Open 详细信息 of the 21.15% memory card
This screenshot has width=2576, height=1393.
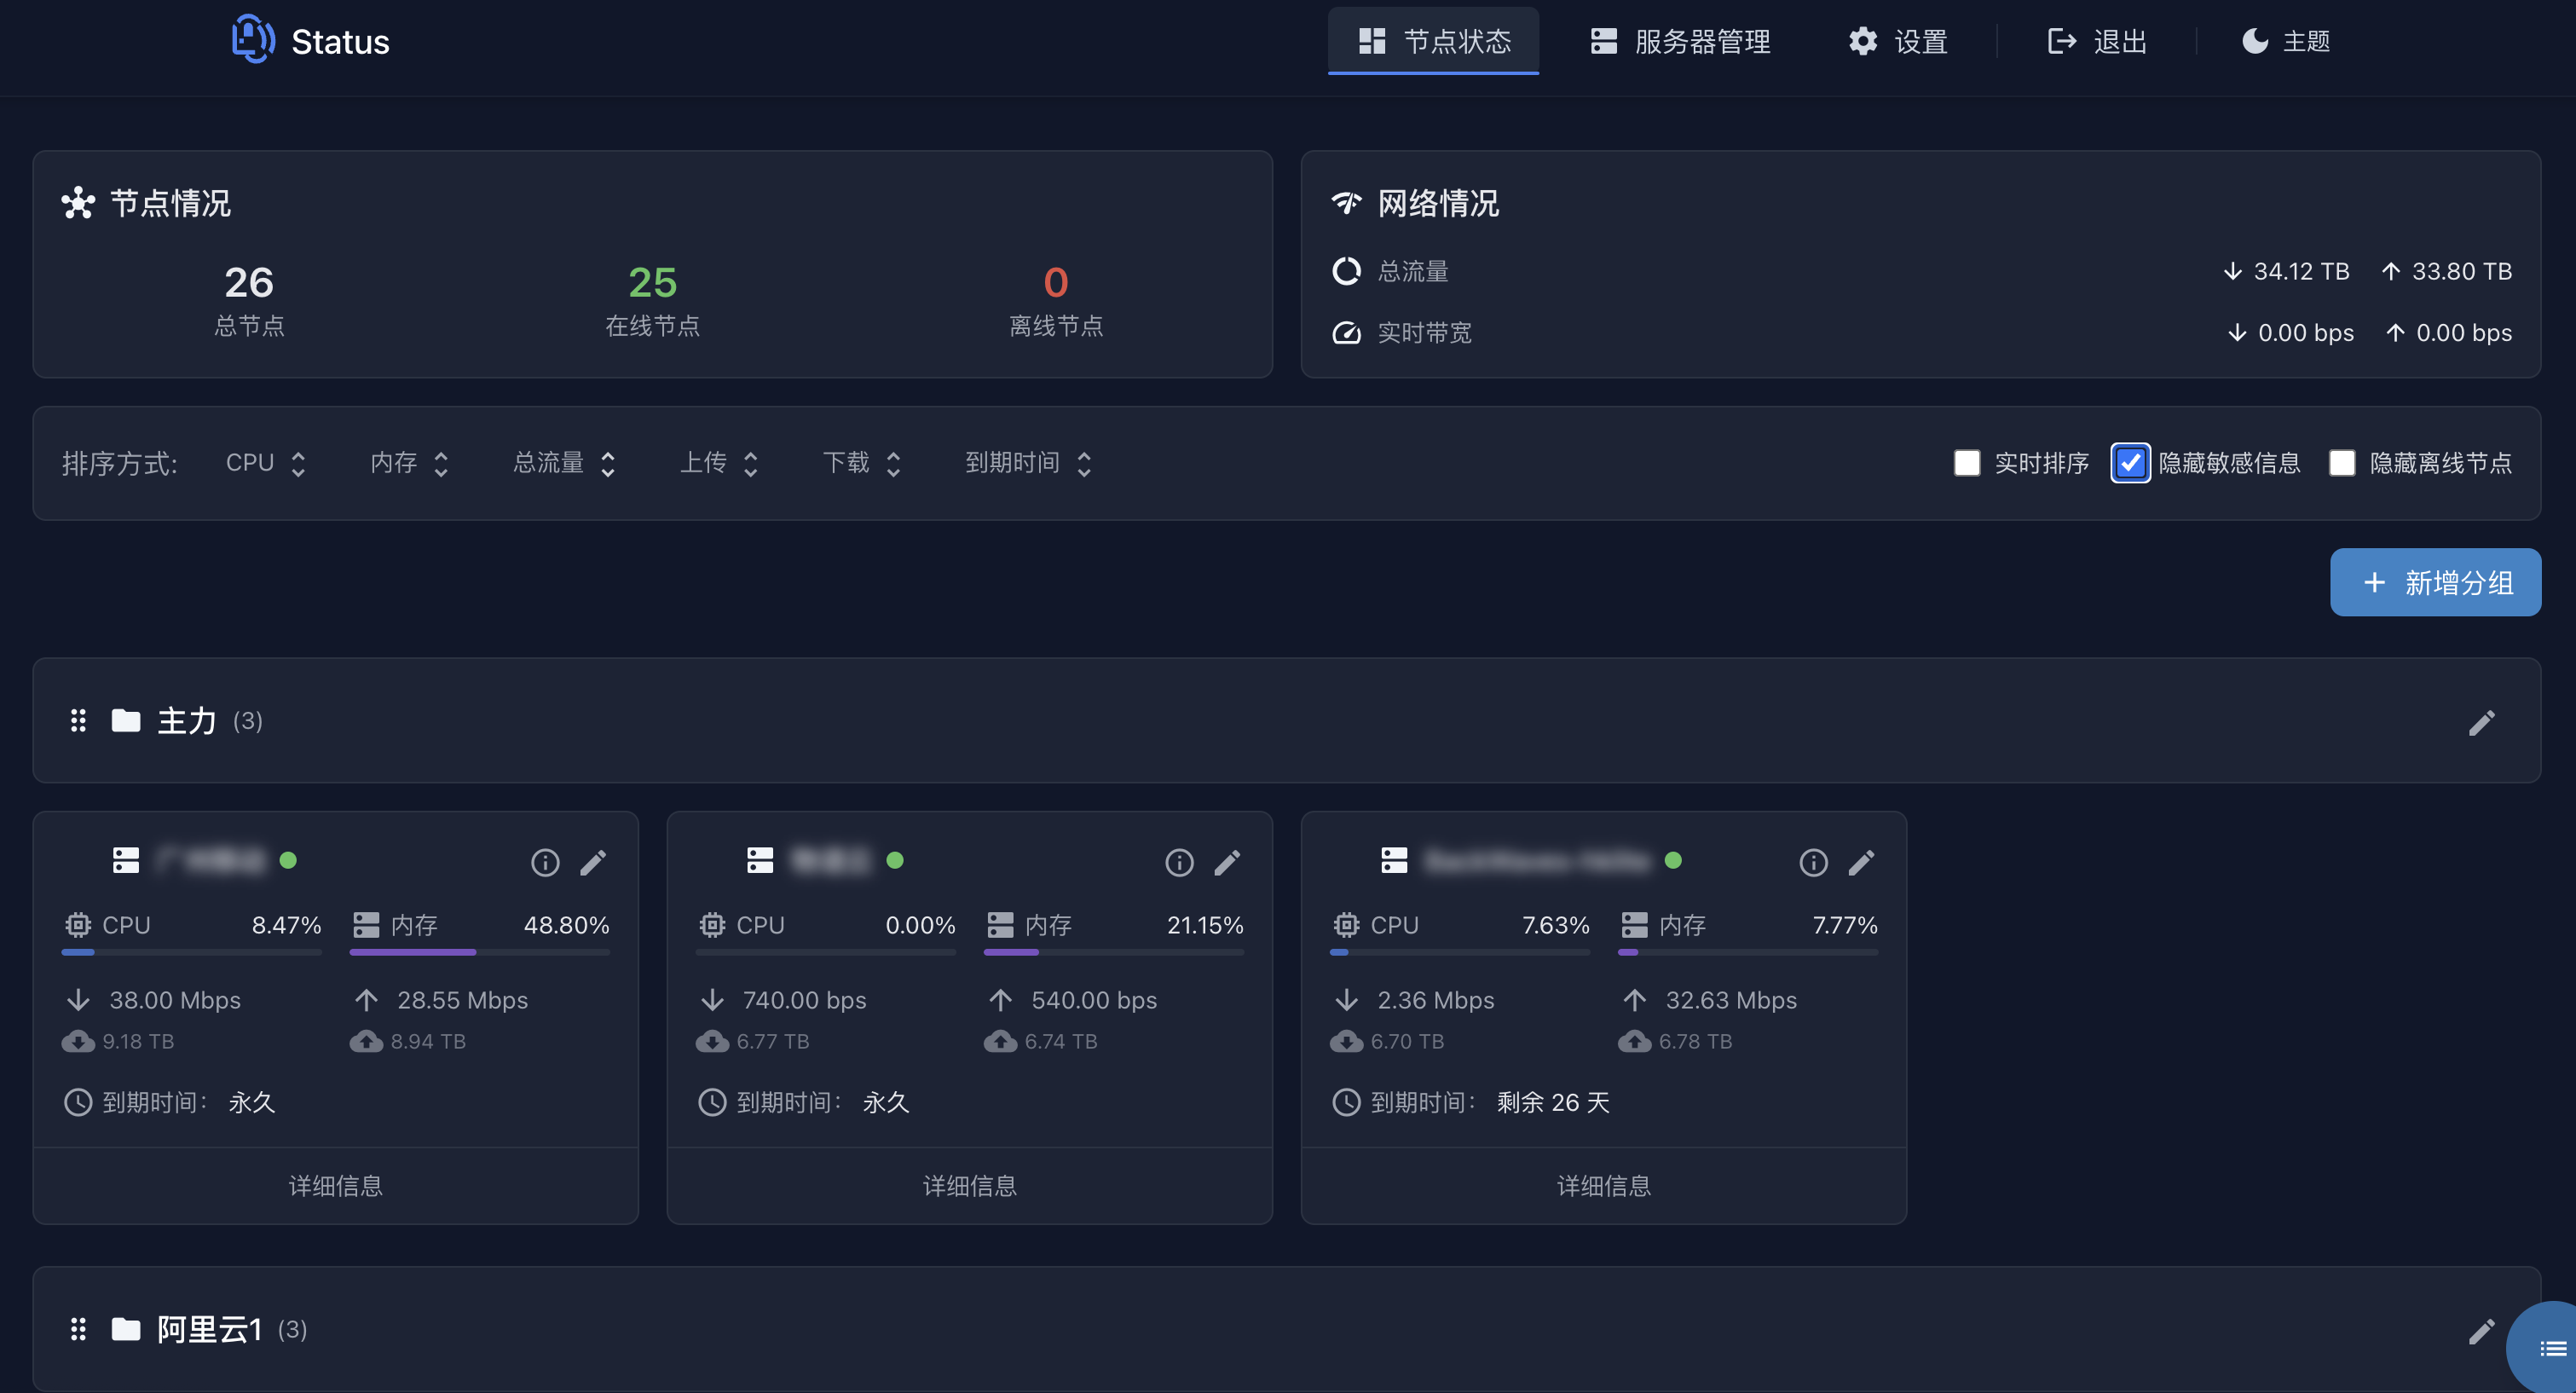pos(970,1186)
